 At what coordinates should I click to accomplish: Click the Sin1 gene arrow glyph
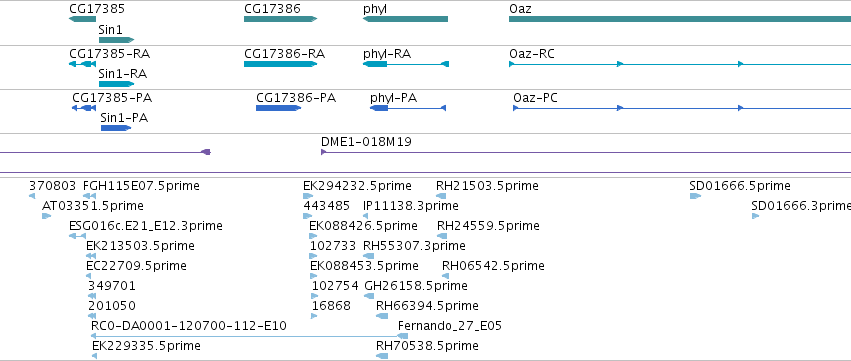[116, 40]
